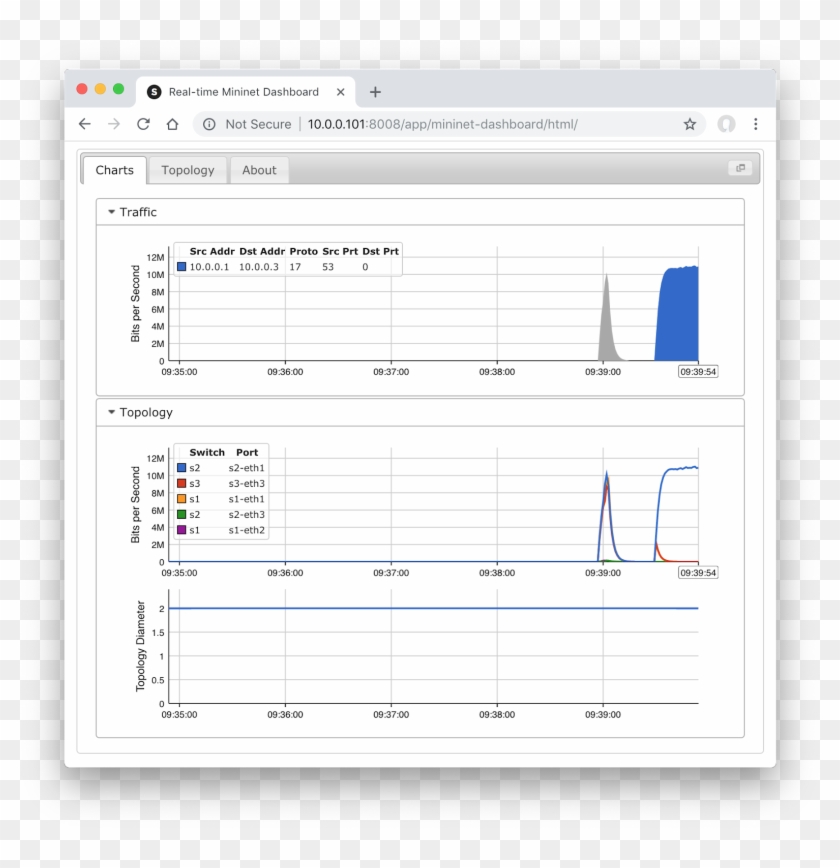
Task: Open the Chrome three-dot menu icon
Action: point(755,123)
